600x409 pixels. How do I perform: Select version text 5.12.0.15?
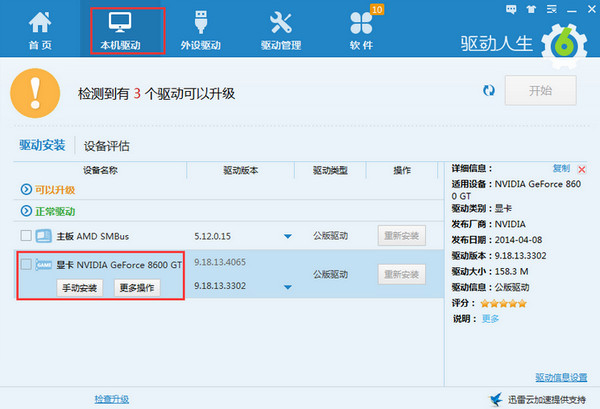pyautogui.click(x=212, y=236)
